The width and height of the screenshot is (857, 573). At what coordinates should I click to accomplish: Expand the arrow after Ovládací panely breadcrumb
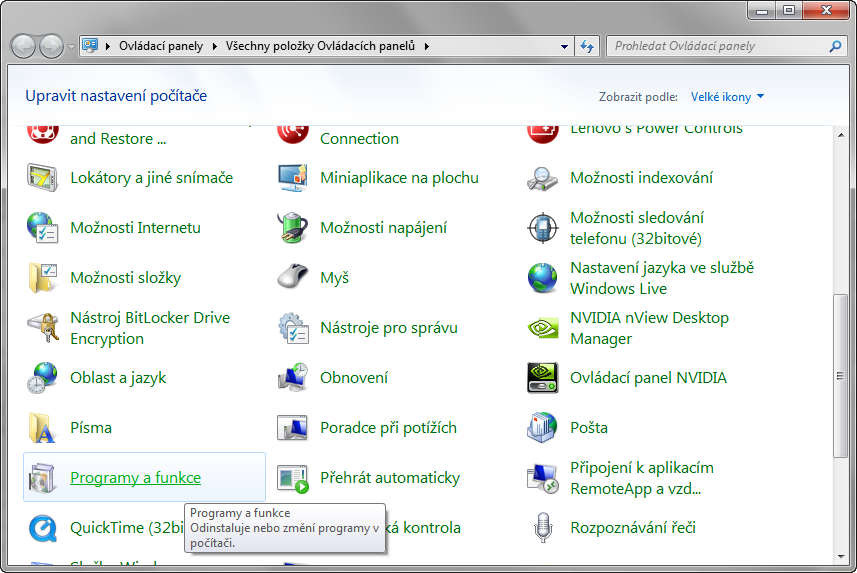click(214, 46)
